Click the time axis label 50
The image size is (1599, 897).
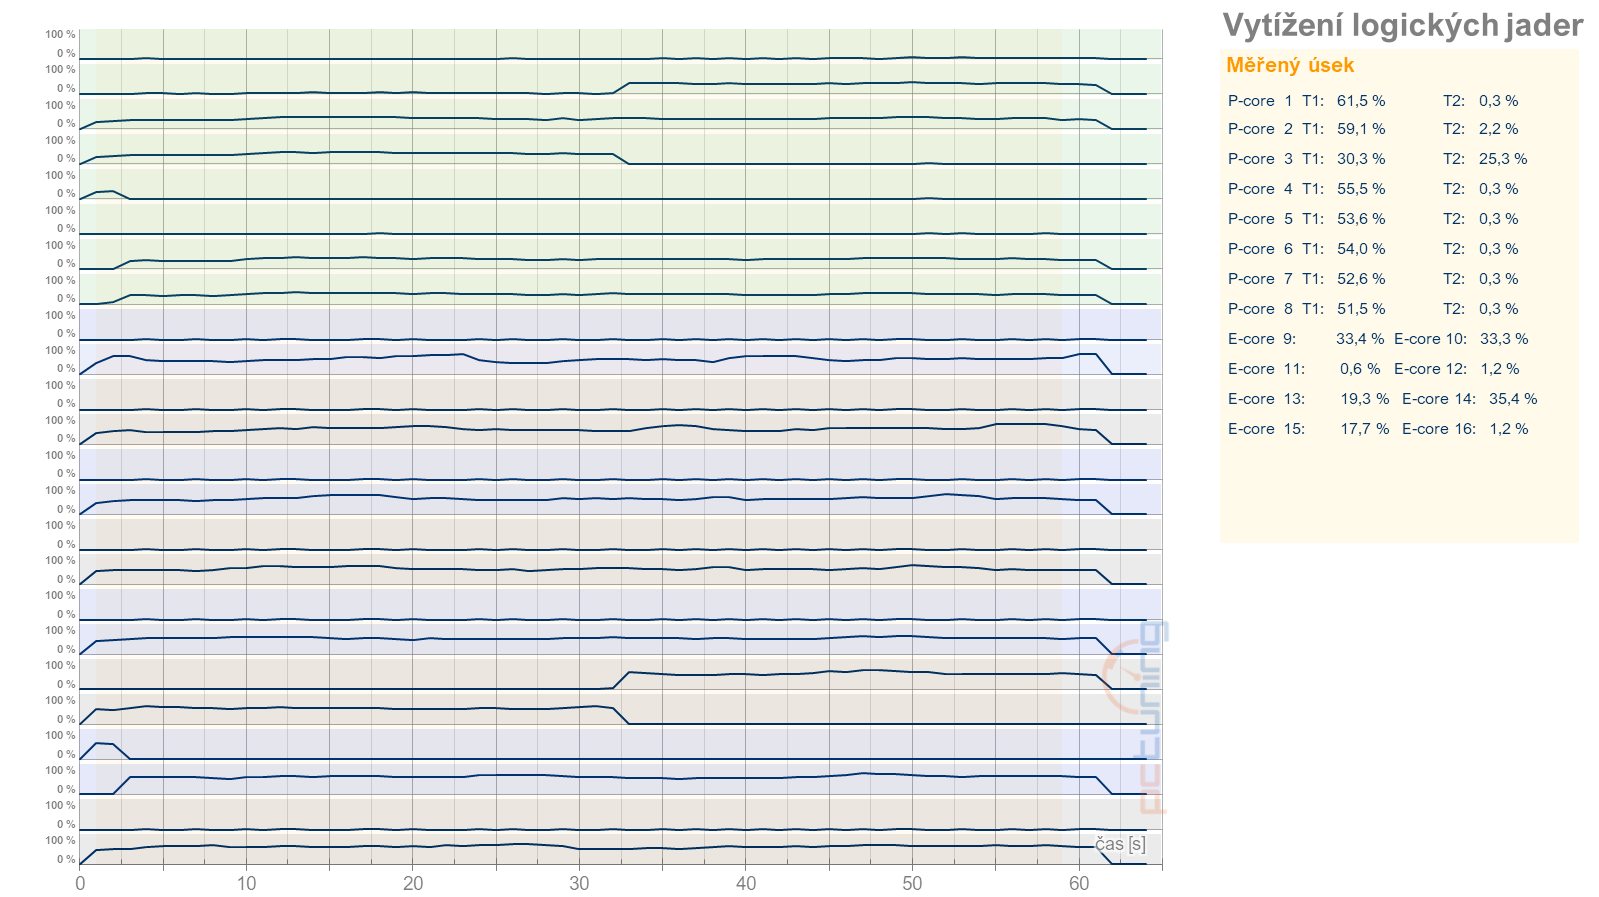click(x=912, y=883)
